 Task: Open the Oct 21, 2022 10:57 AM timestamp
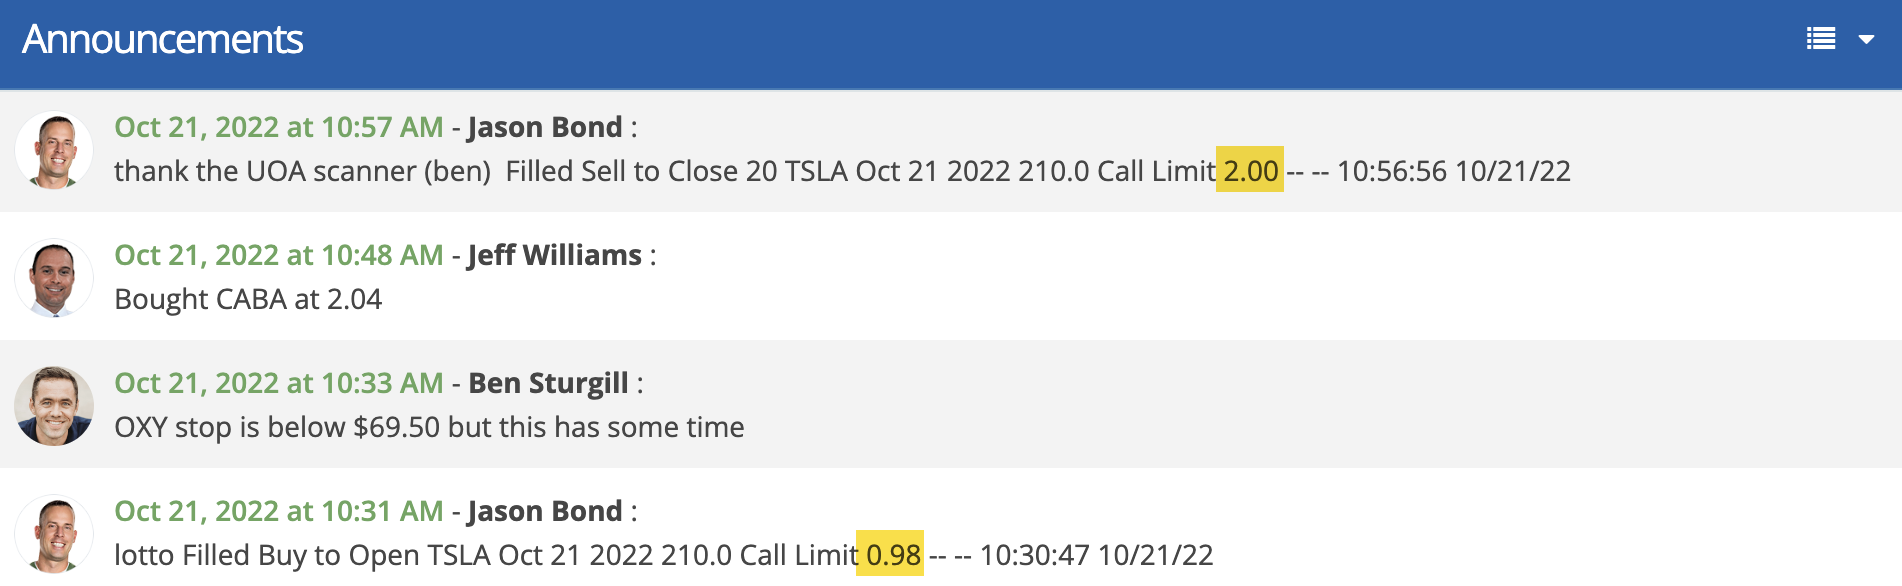tap(278, 127)
